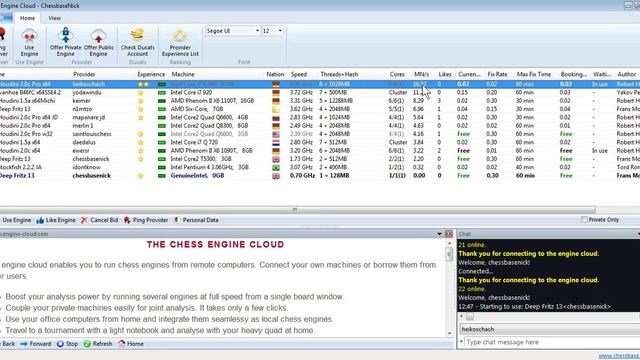Image resolution: width=640 pixels, height=360 pixels.
Task: Open the browser pane dropdown arrow
Action: click(x=439, y=234)
